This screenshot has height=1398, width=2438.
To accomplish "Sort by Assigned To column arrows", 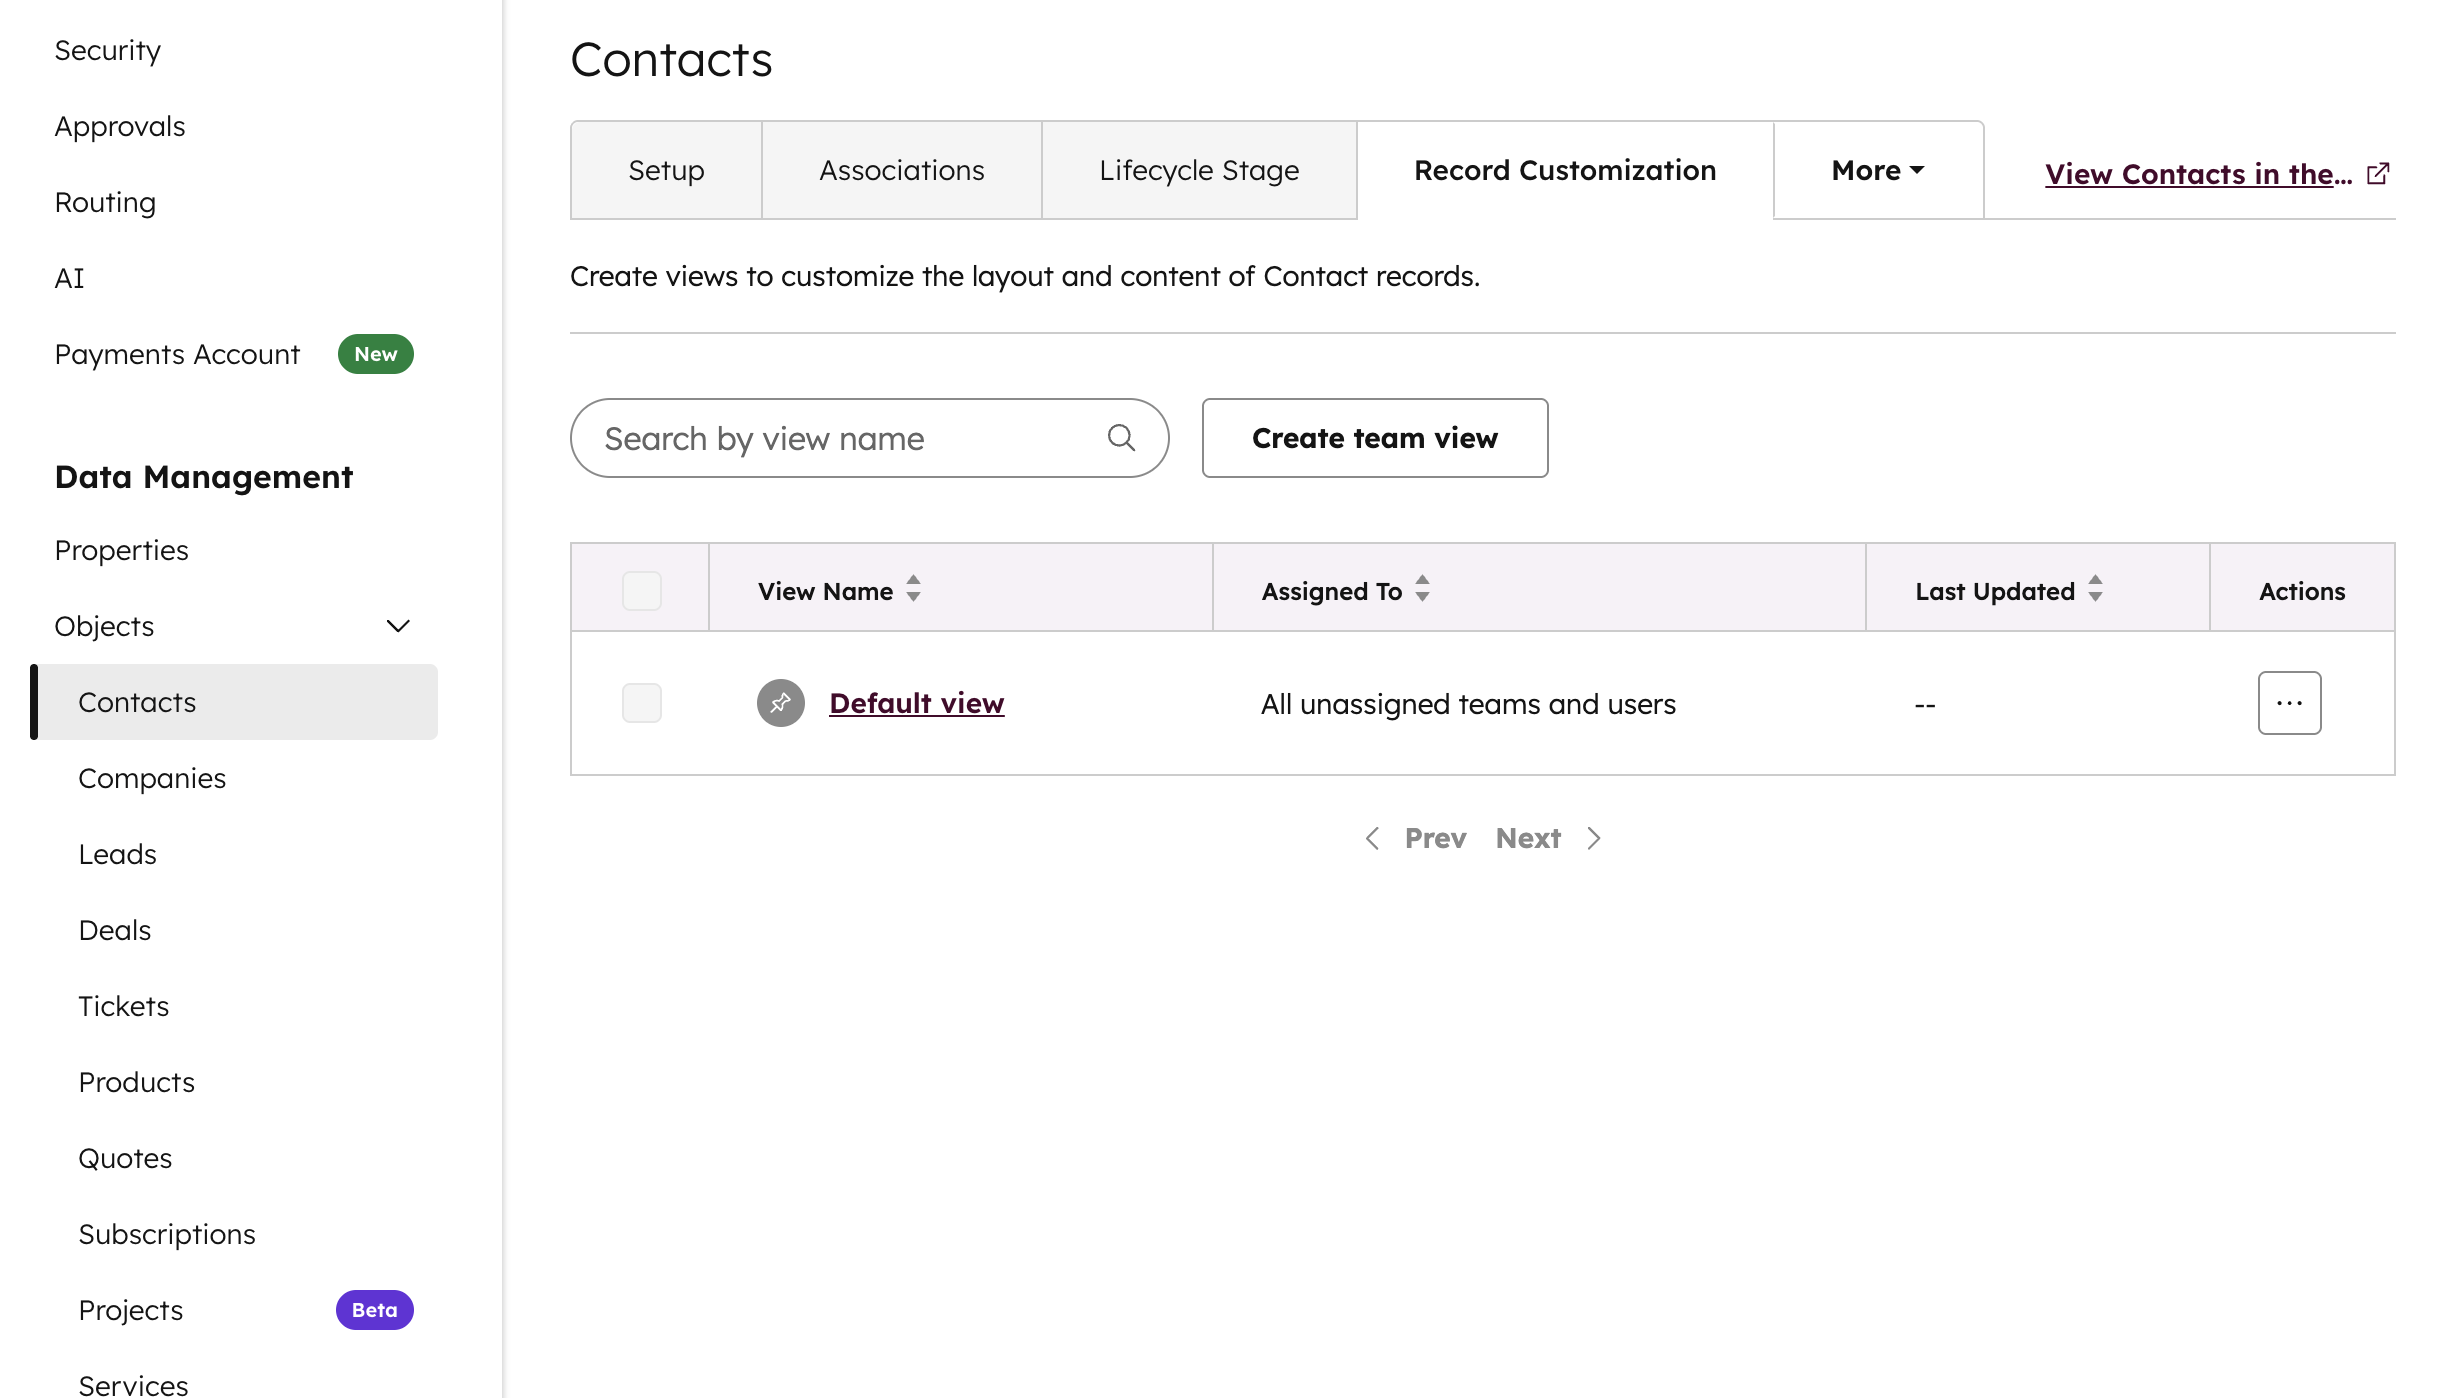I will pos(1422,589).
